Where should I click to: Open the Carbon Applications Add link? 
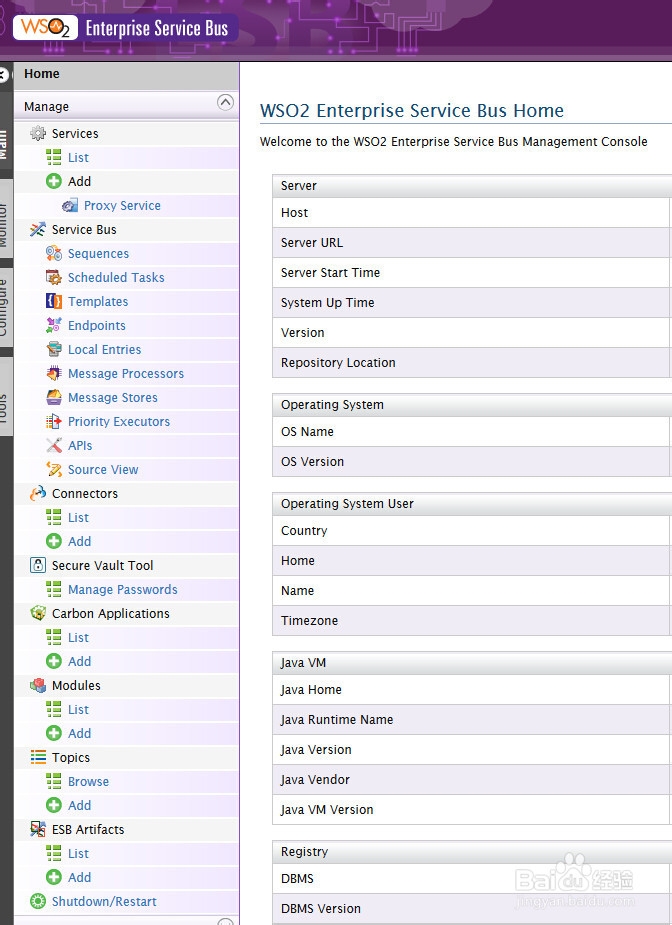point(80,661)
